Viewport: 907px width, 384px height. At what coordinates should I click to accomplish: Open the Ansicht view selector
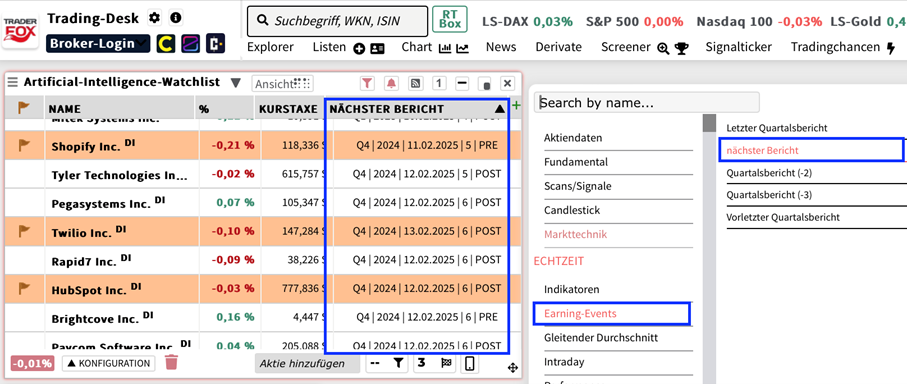click(x=282, y=84)
